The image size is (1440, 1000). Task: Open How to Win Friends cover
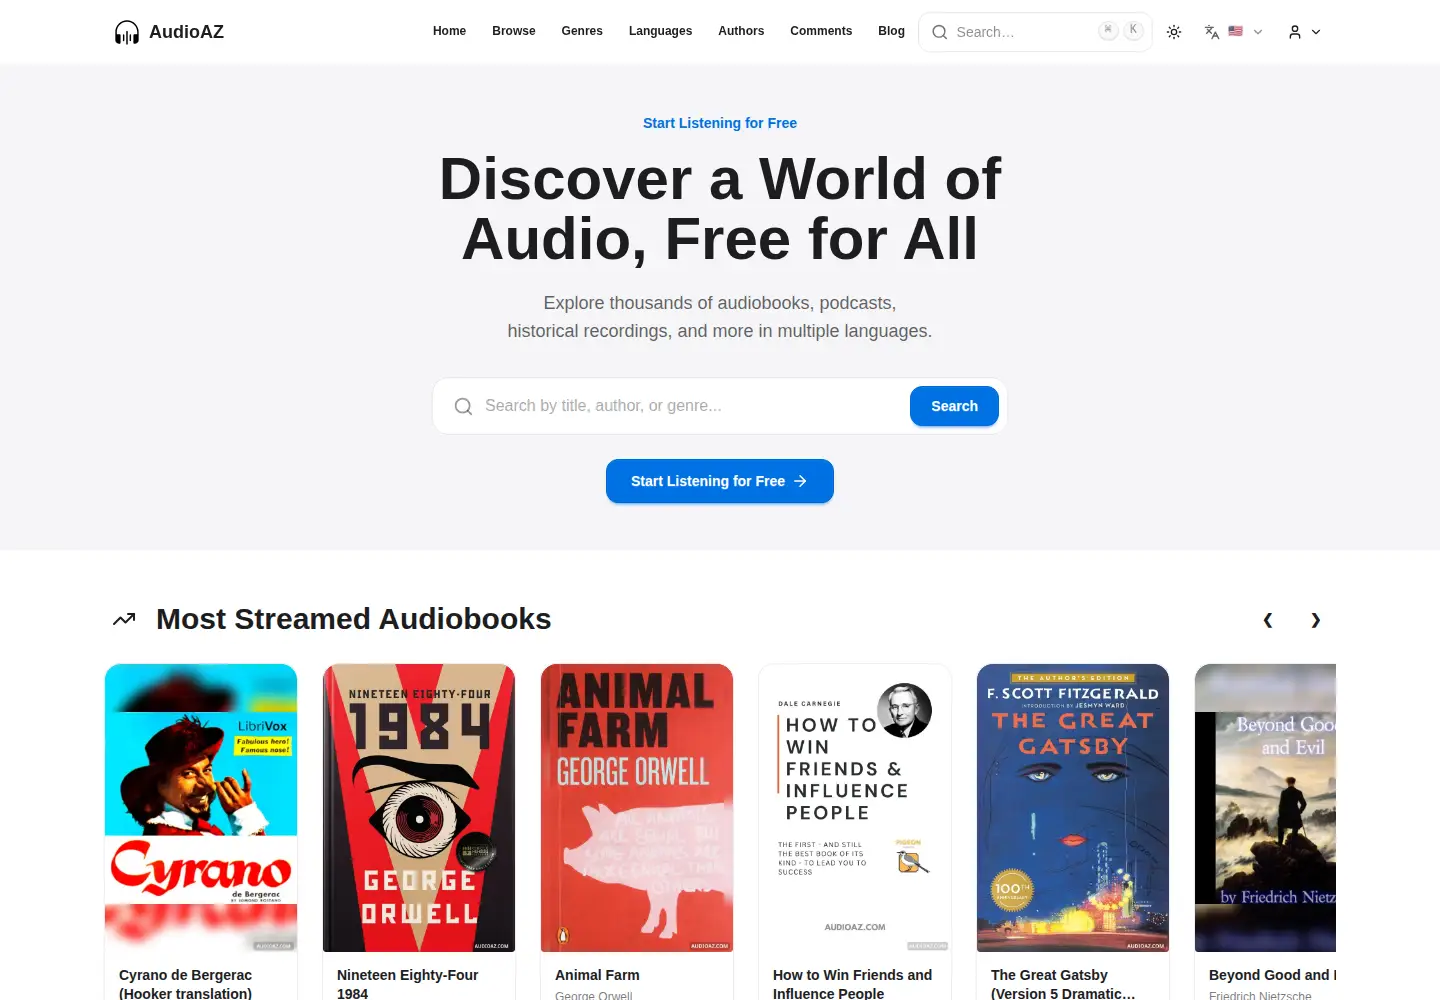pos(855,808)
